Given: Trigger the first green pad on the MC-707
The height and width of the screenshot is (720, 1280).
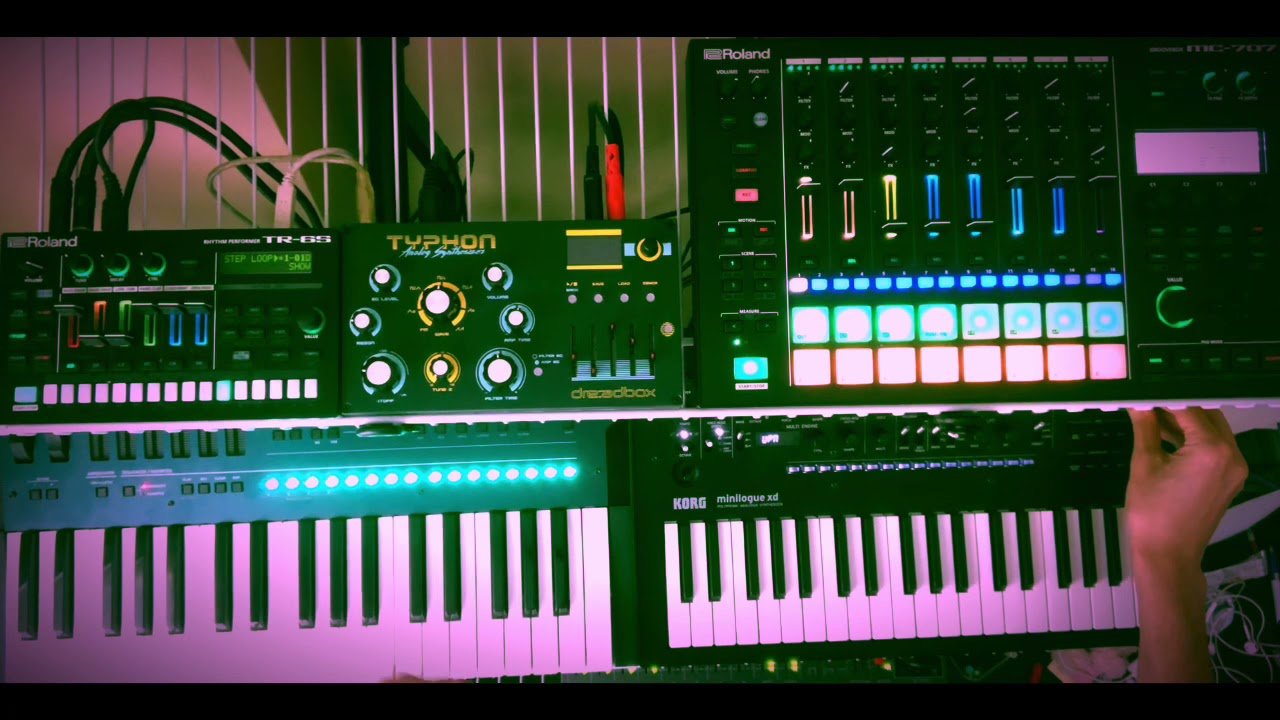Looking at the screenshot, I should tap(810, 323).
